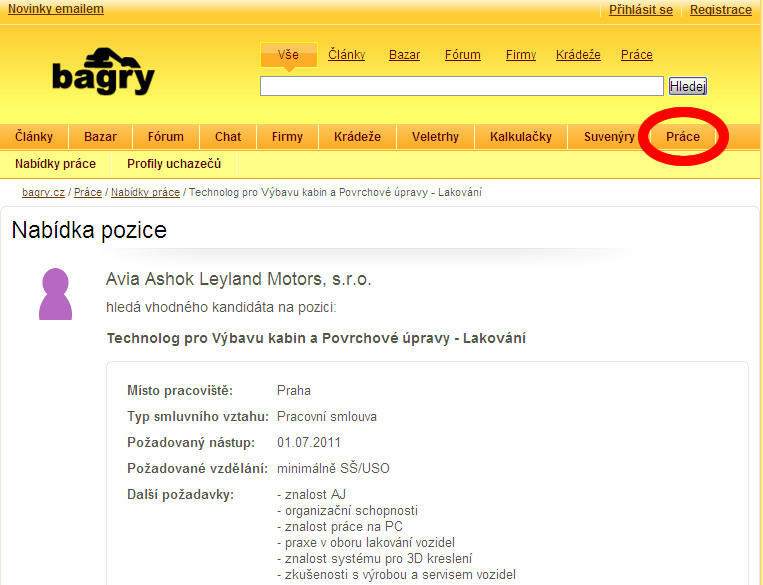Screen dimensions: 763x585
Task: Click Práce breadcrumb link
Action: [x=88, y=192]
